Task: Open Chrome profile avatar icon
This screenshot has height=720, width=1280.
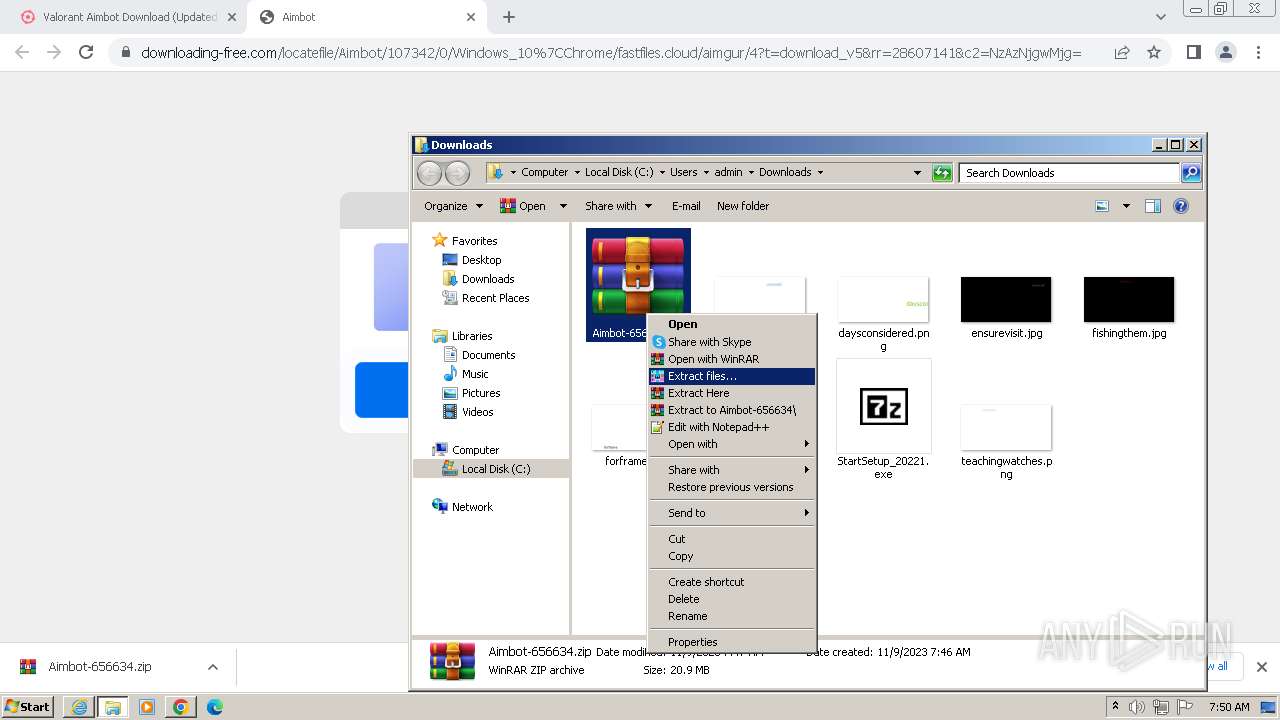Action: (x=1226, y=52)
